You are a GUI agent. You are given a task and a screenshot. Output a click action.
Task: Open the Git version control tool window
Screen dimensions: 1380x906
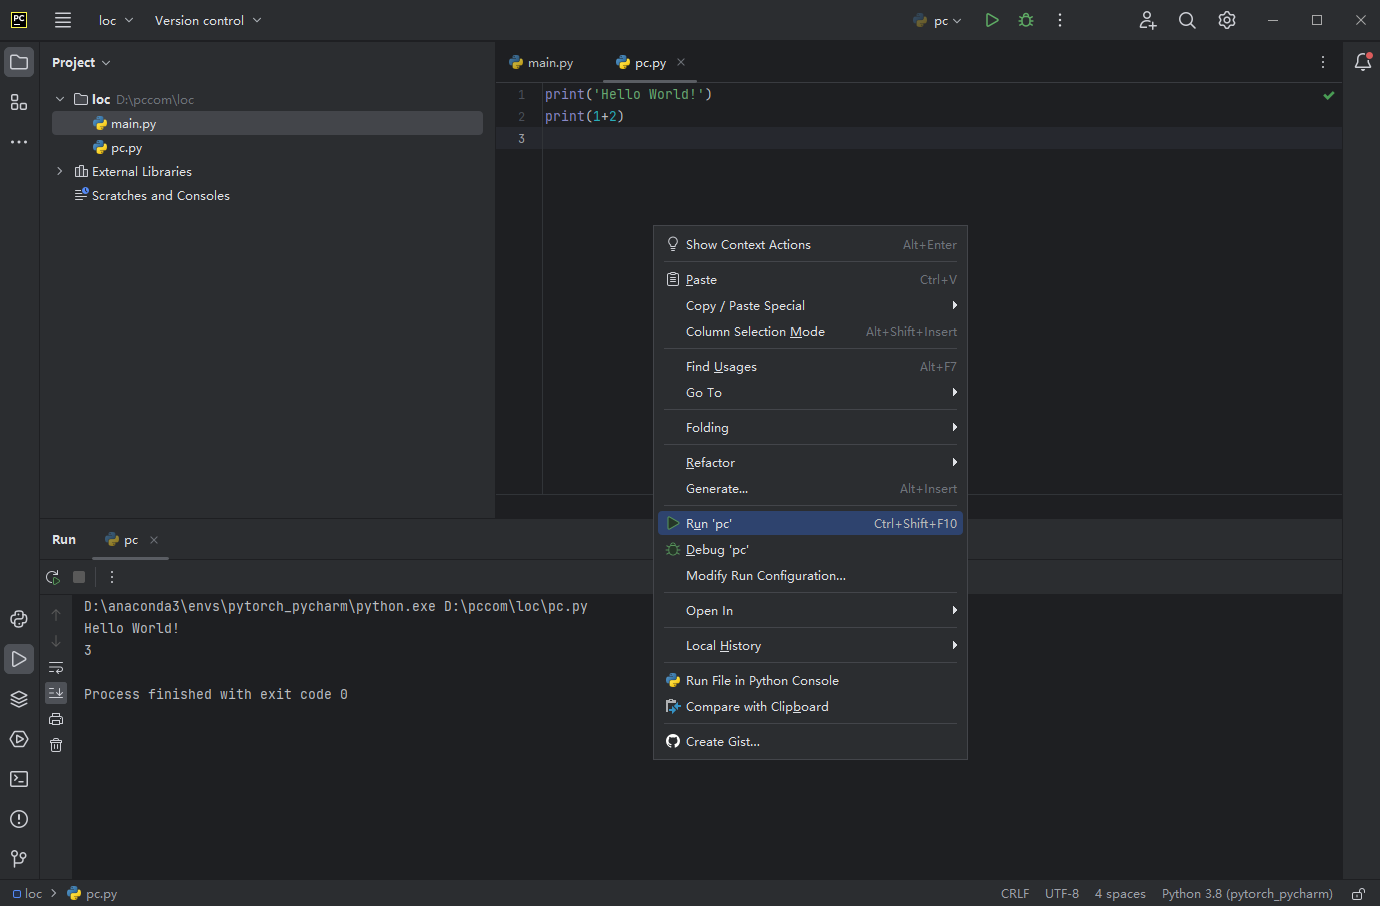coord(19,859)
